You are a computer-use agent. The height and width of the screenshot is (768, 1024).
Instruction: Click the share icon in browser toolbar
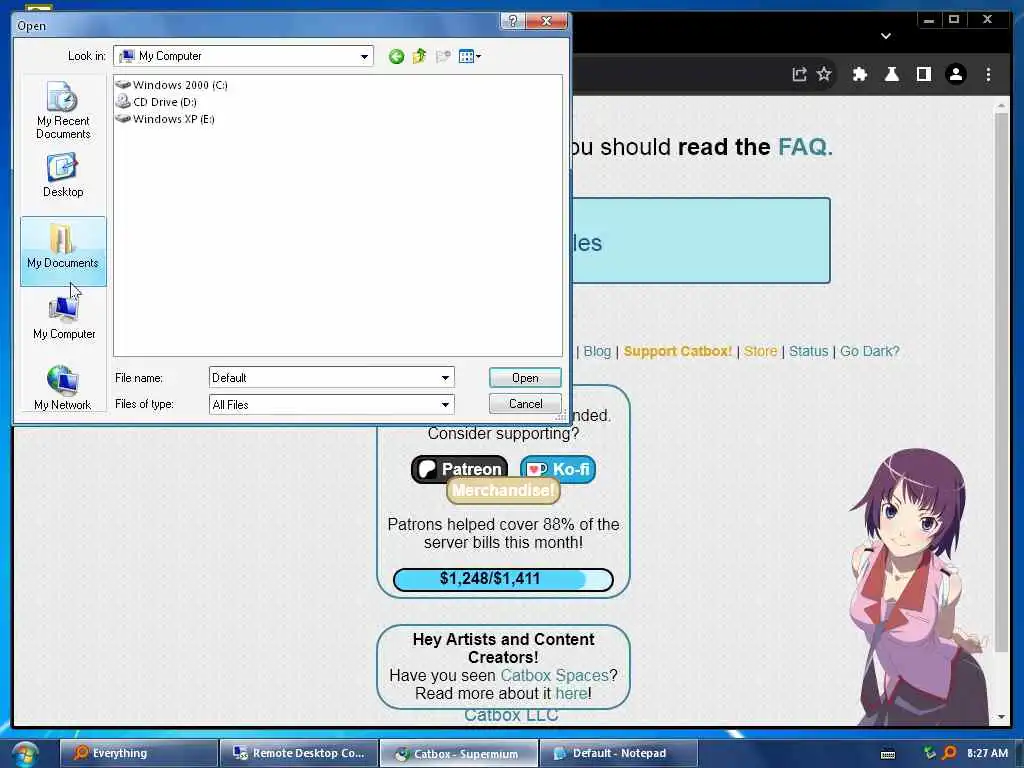click(799, 74)
